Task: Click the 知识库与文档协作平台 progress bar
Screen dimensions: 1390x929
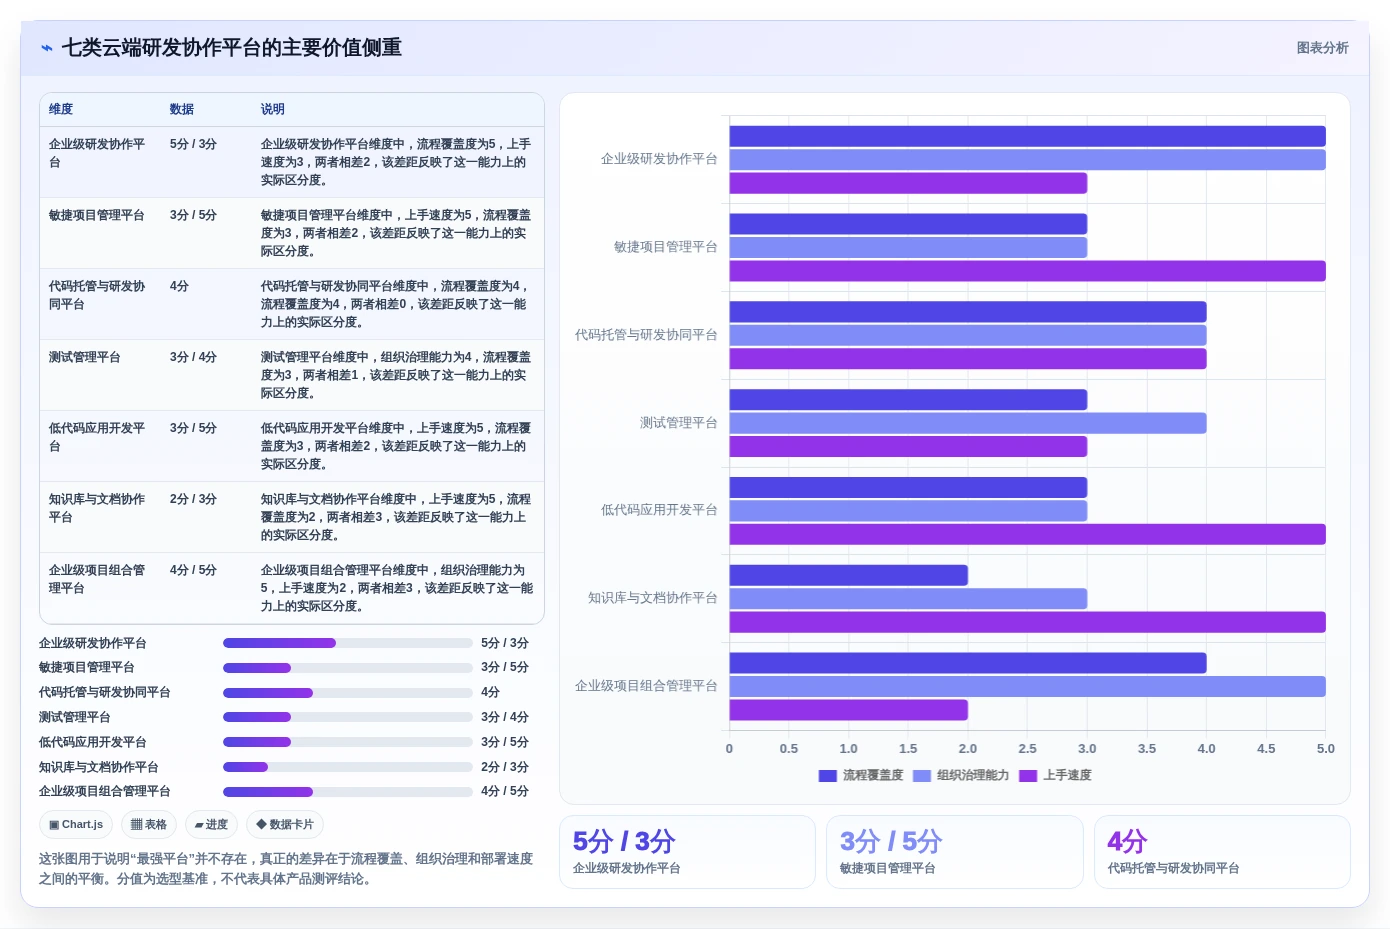Action: click(348, 767)
